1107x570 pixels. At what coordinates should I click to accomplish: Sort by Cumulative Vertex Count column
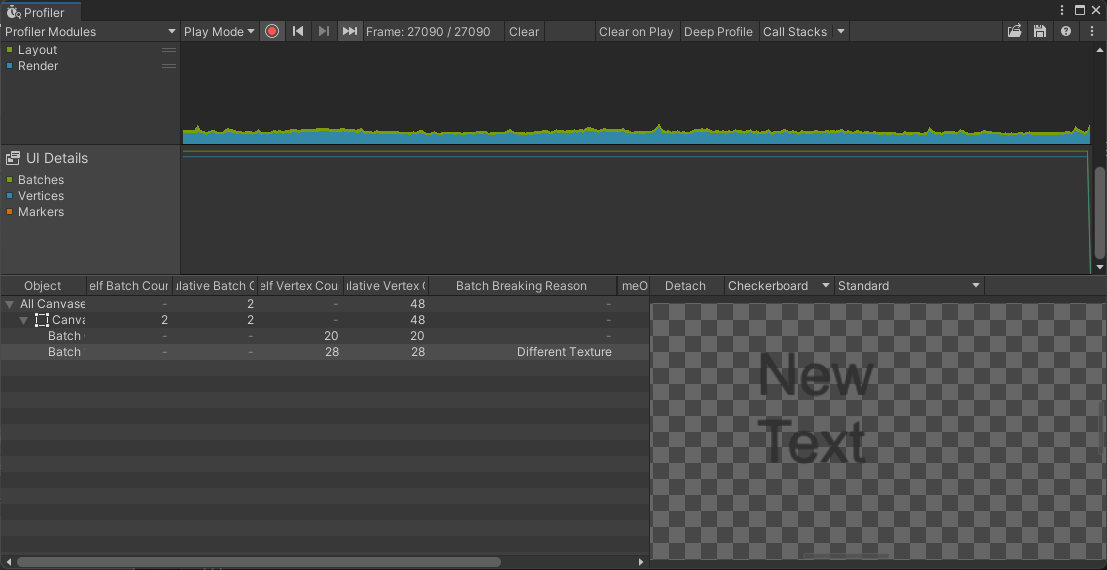tap(386, 286)
